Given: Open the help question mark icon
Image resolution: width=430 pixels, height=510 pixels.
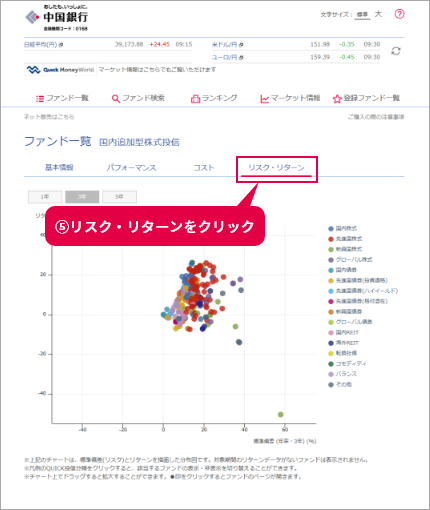Looking at the screenshot, I should click(399, 14).
